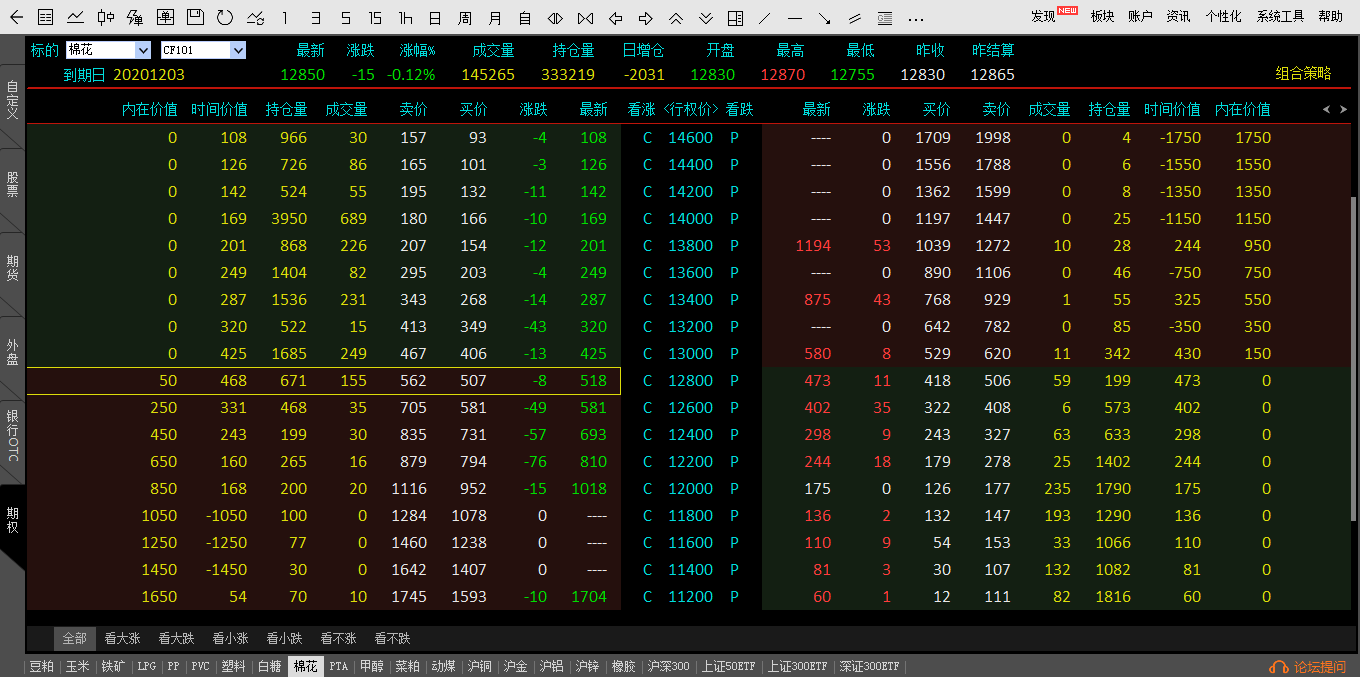Viewport: 1360px width, 677px height.
Task: Click the save disk icon
Action: tap(196, 17)
